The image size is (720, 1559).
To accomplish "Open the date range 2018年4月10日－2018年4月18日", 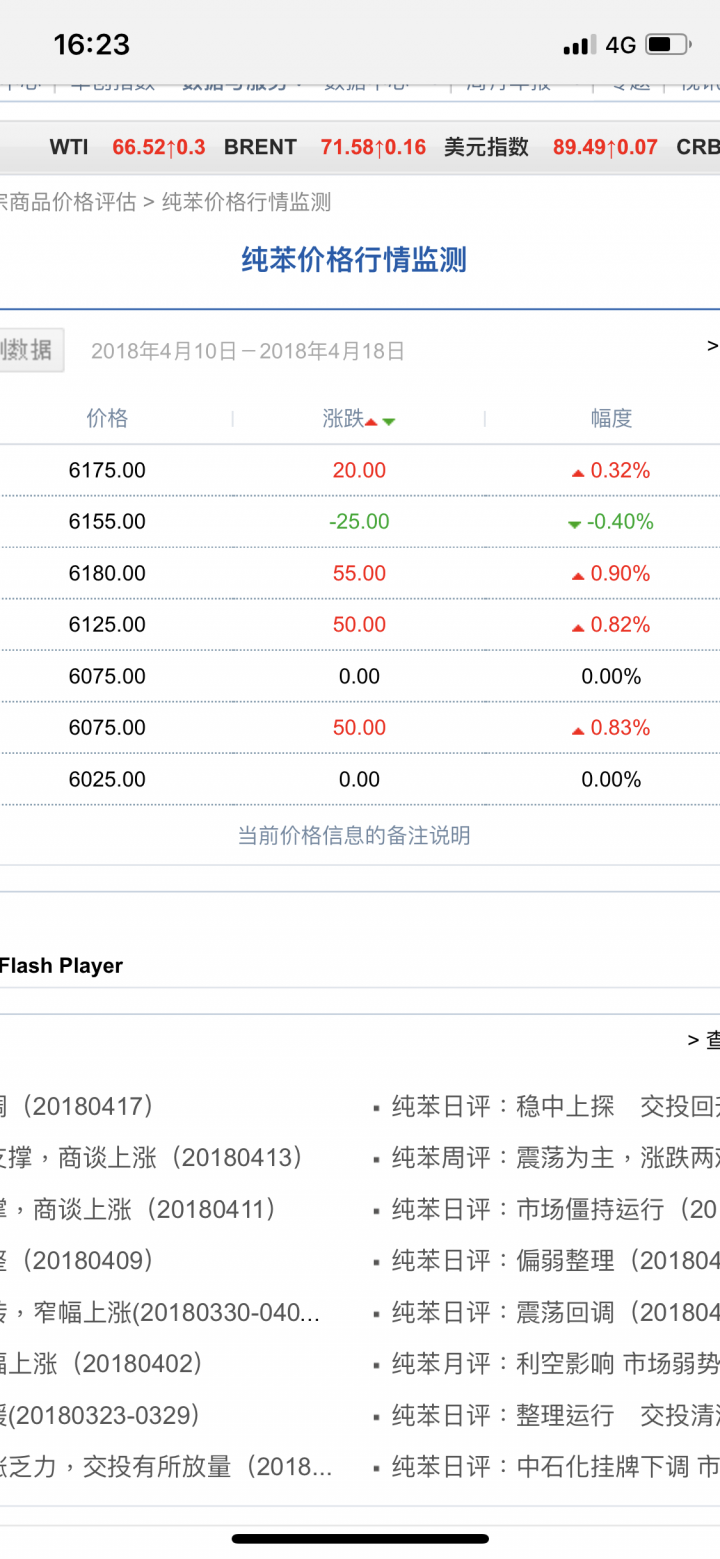I will [x=248, y=351].
